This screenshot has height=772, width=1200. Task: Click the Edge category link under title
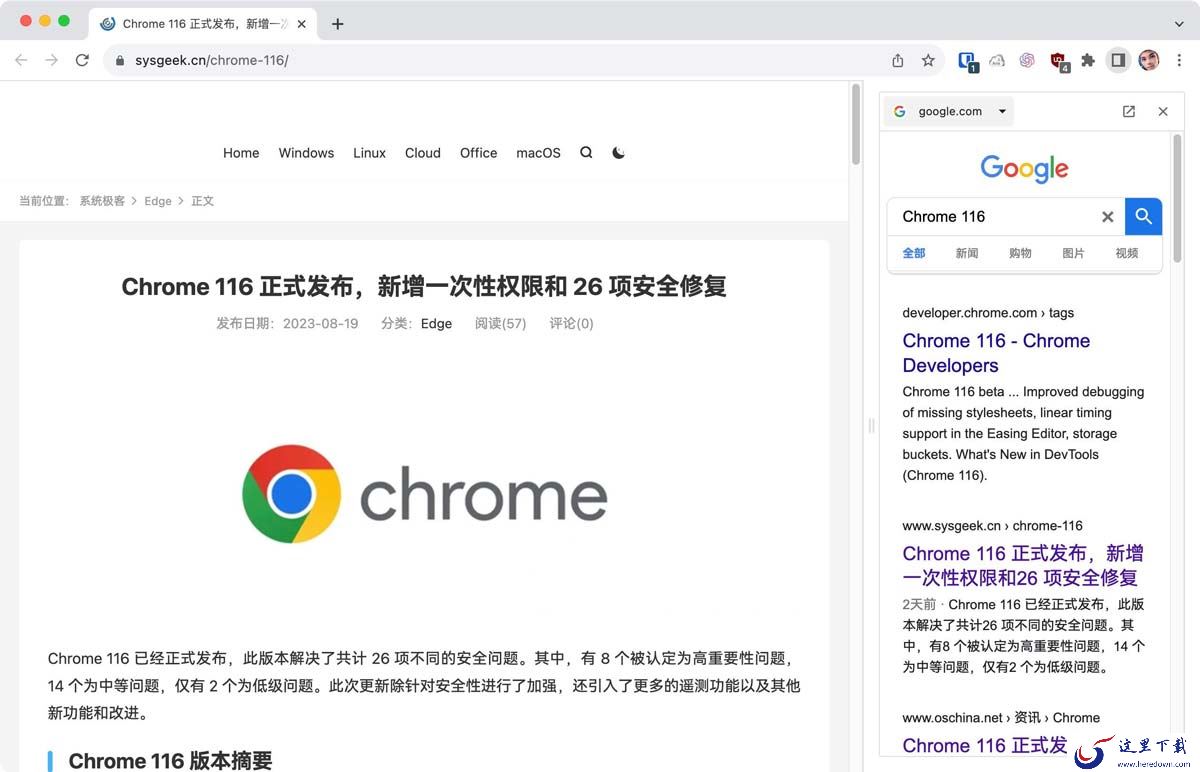point(436,323)
